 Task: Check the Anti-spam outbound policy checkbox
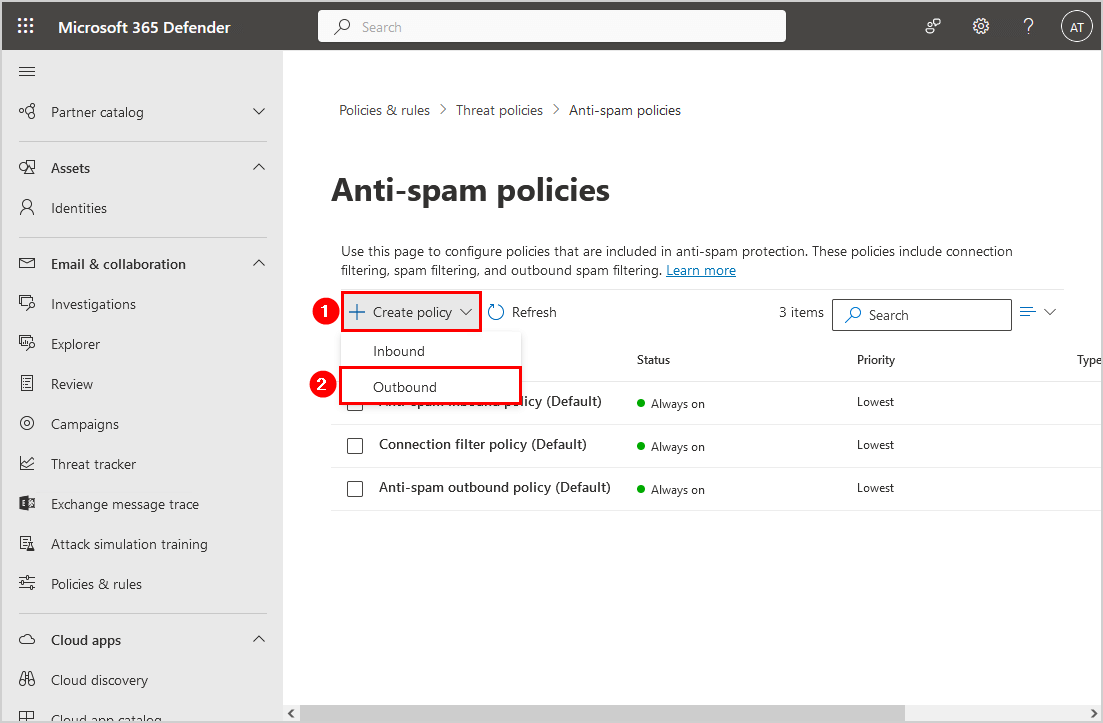[x=355, y=488]
